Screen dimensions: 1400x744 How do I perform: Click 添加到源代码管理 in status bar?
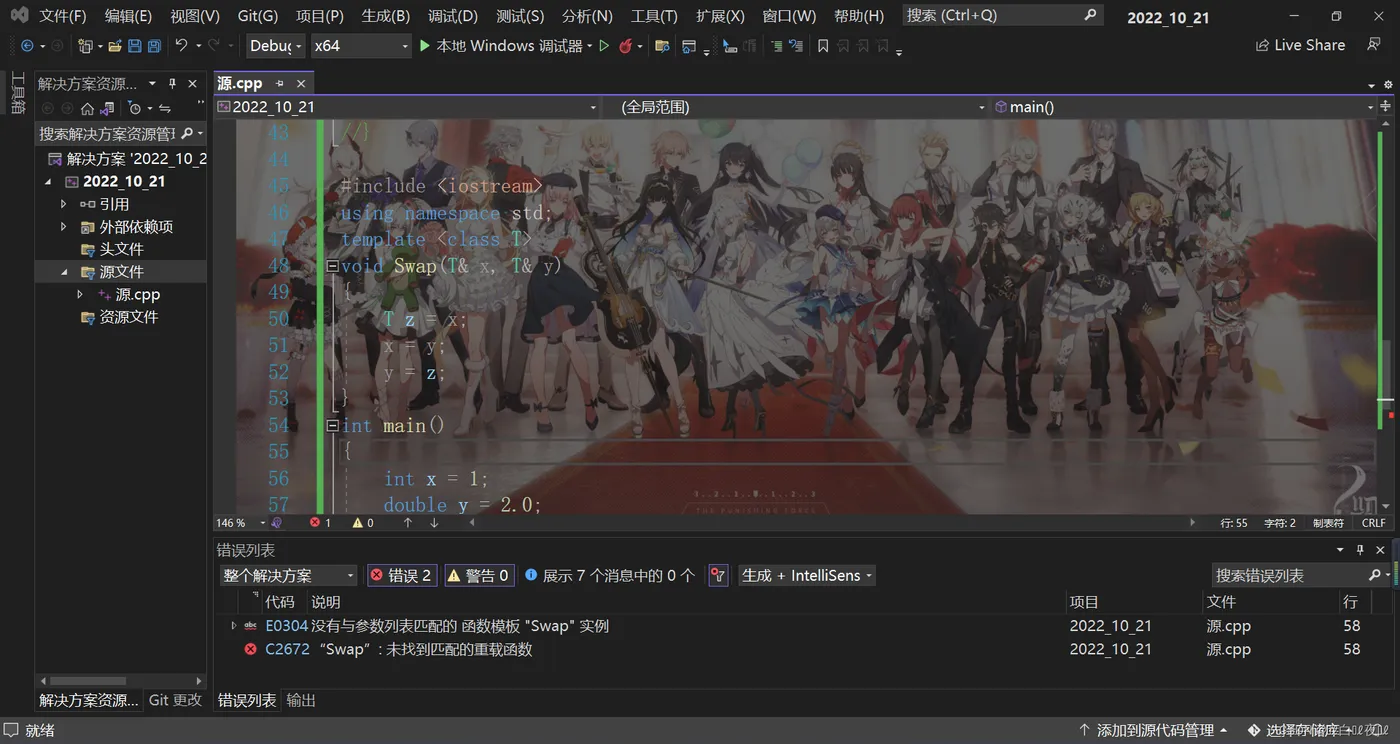pos(1155,731)
